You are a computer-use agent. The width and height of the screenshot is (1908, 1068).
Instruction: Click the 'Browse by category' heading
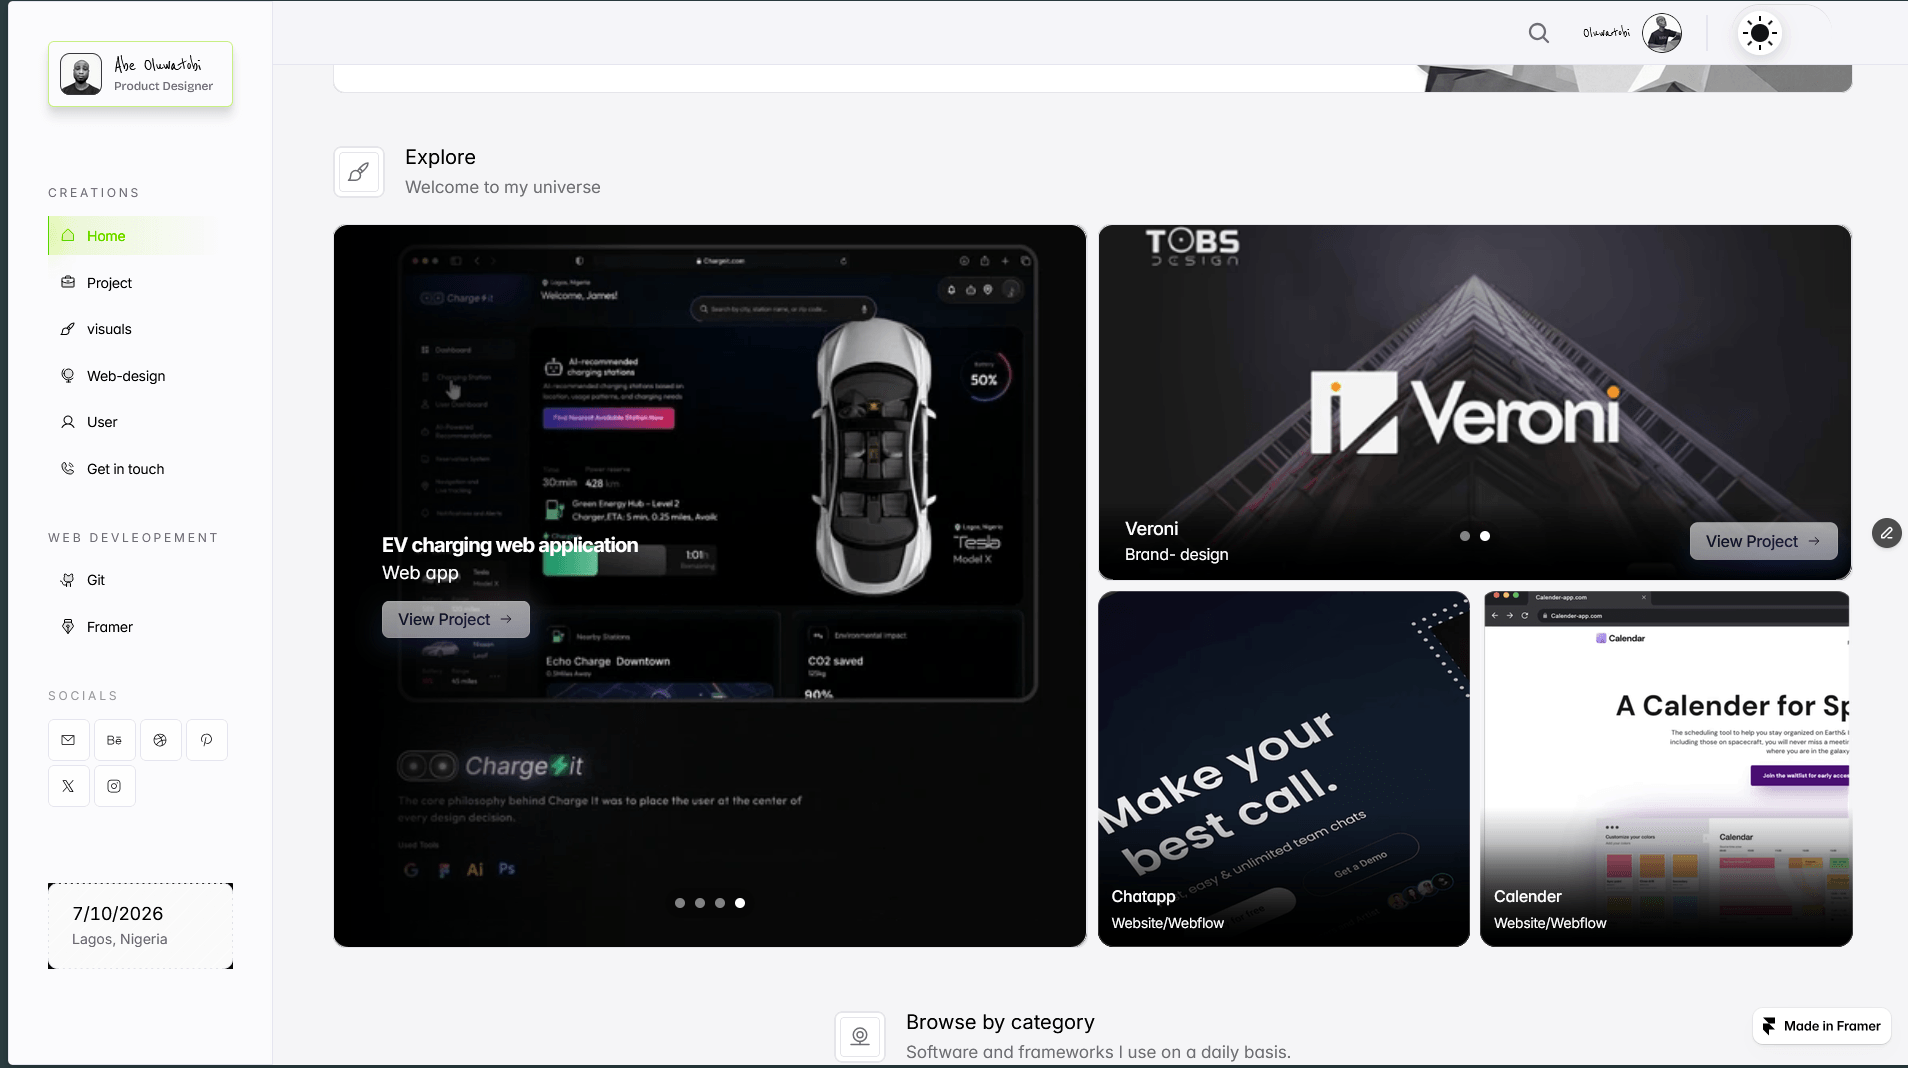(1000, 1022)
